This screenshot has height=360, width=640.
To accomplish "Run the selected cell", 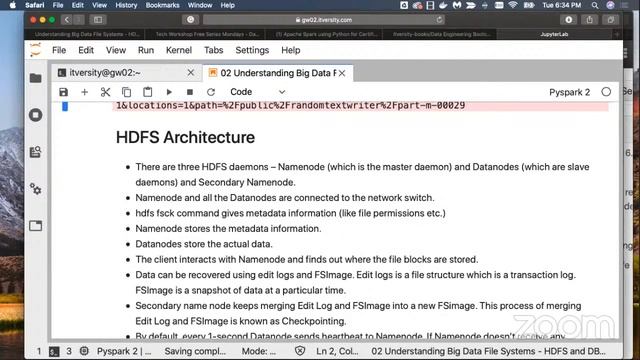I will 169,92.
